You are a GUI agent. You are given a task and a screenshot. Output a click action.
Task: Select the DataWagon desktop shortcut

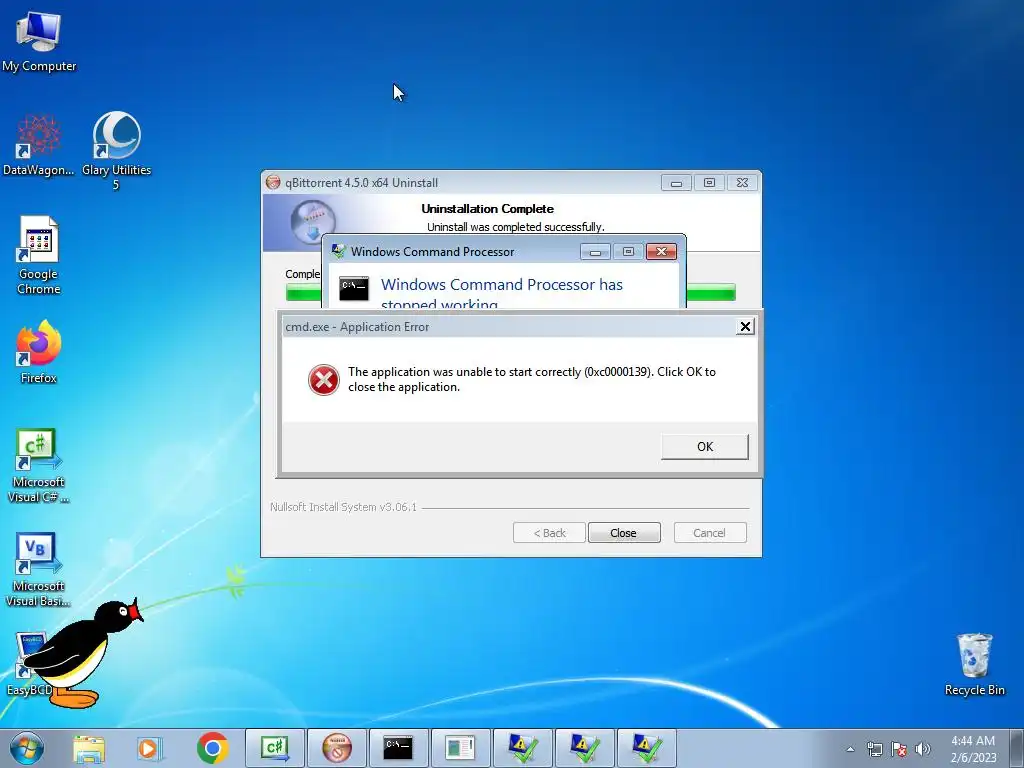pos(39,145)
